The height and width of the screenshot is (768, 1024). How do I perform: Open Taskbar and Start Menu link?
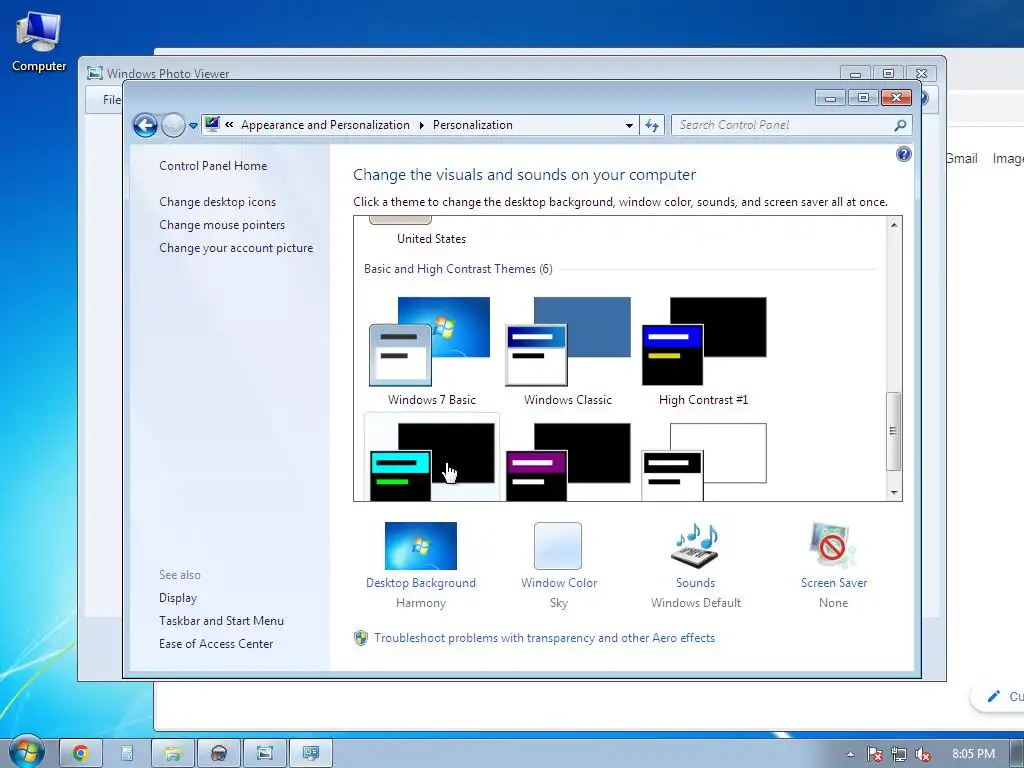pyautogui.click(x=221, y=620)
